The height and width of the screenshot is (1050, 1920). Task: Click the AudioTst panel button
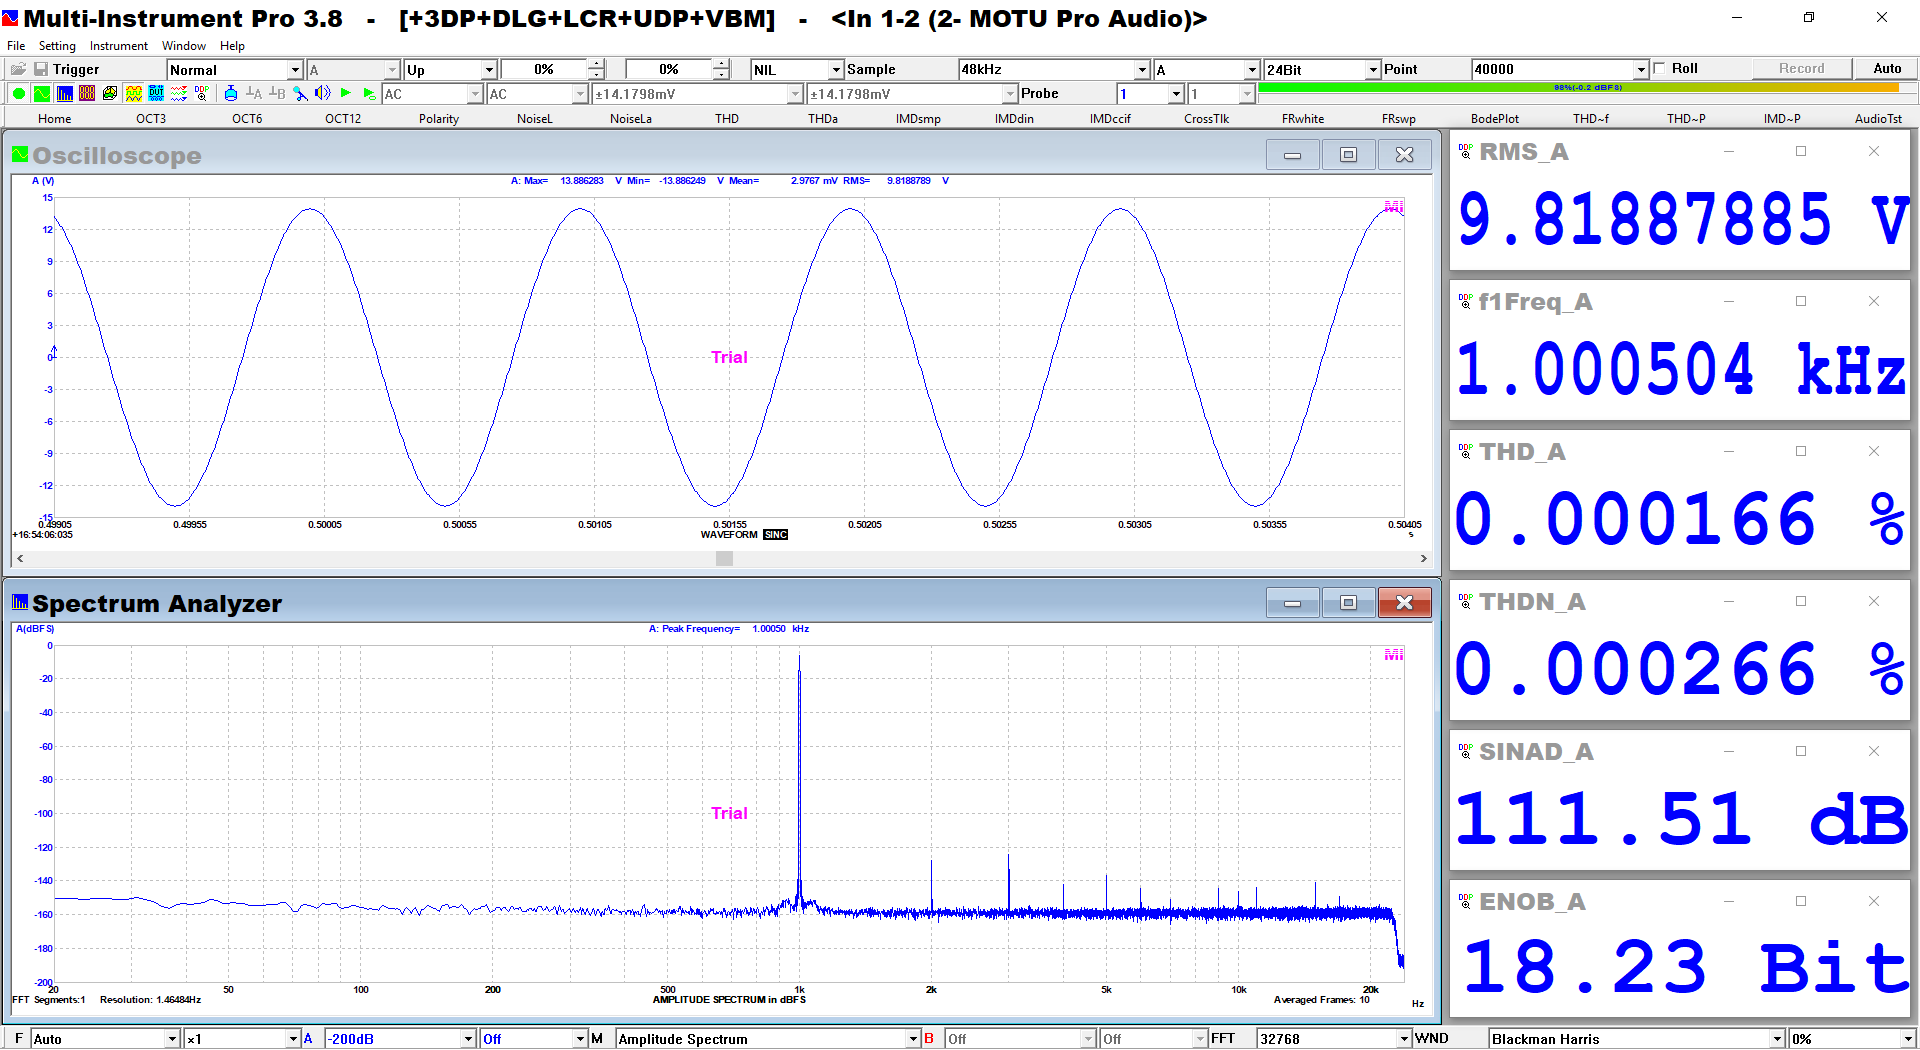click(1878, 118)
